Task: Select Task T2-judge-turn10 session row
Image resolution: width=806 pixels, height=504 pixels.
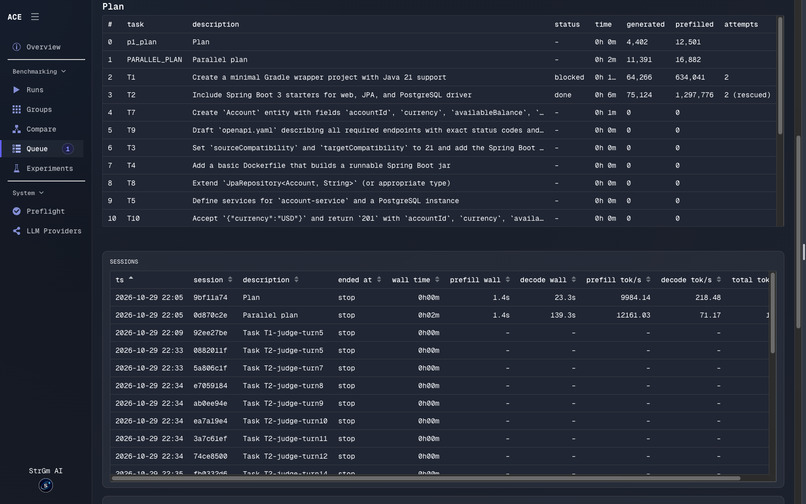Action: pos(439,421)
